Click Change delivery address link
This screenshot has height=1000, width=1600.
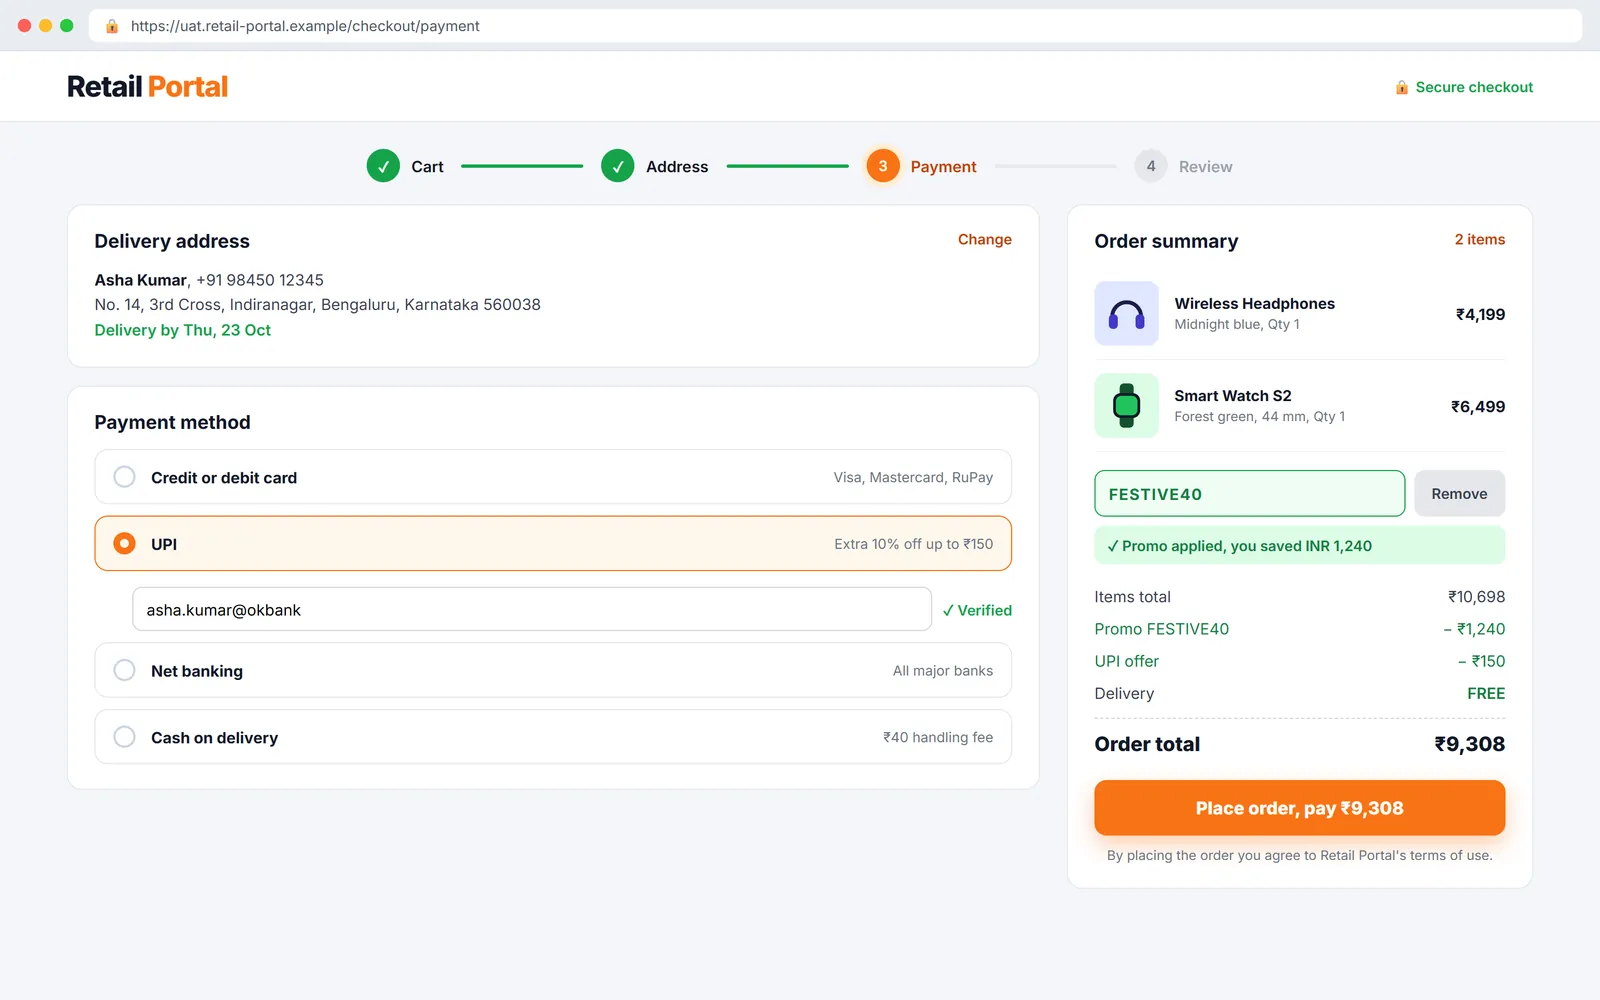click(985, 240)
